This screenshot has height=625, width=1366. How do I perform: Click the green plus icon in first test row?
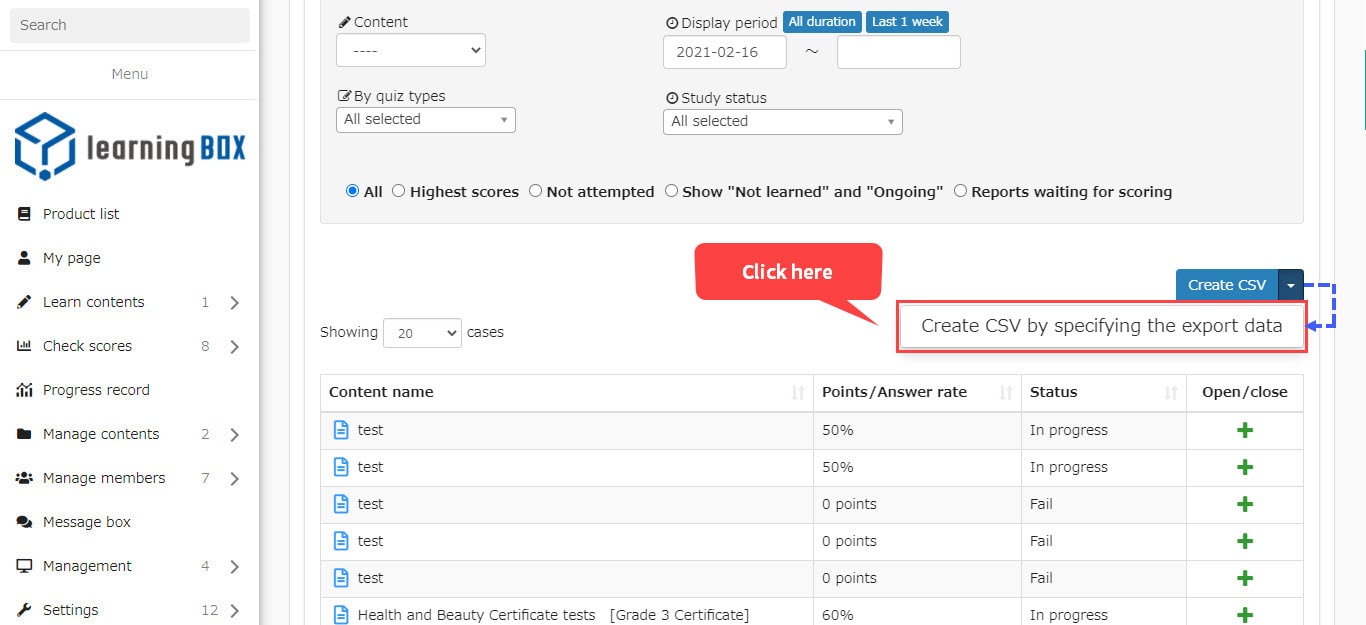coord(1245,431)
